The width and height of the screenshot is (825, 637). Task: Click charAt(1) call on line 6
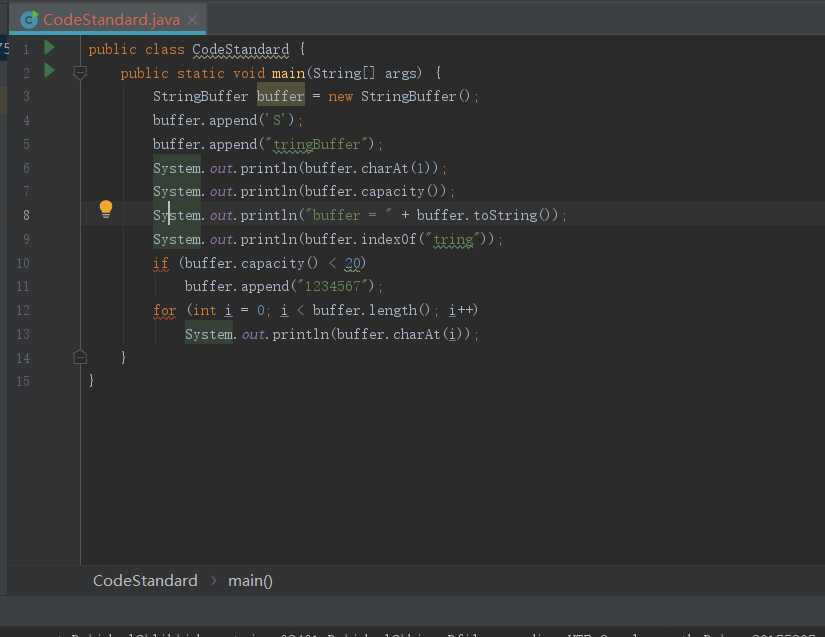[x=399, y=168]
